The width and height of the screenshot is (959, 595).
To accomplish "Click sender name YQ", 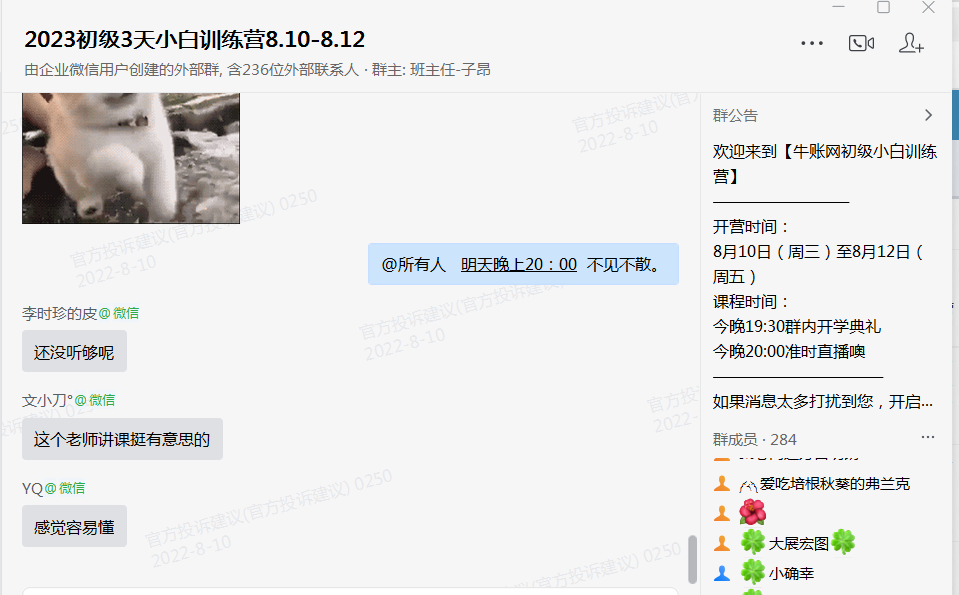I will pyautogui.click(x=32, y=489).
